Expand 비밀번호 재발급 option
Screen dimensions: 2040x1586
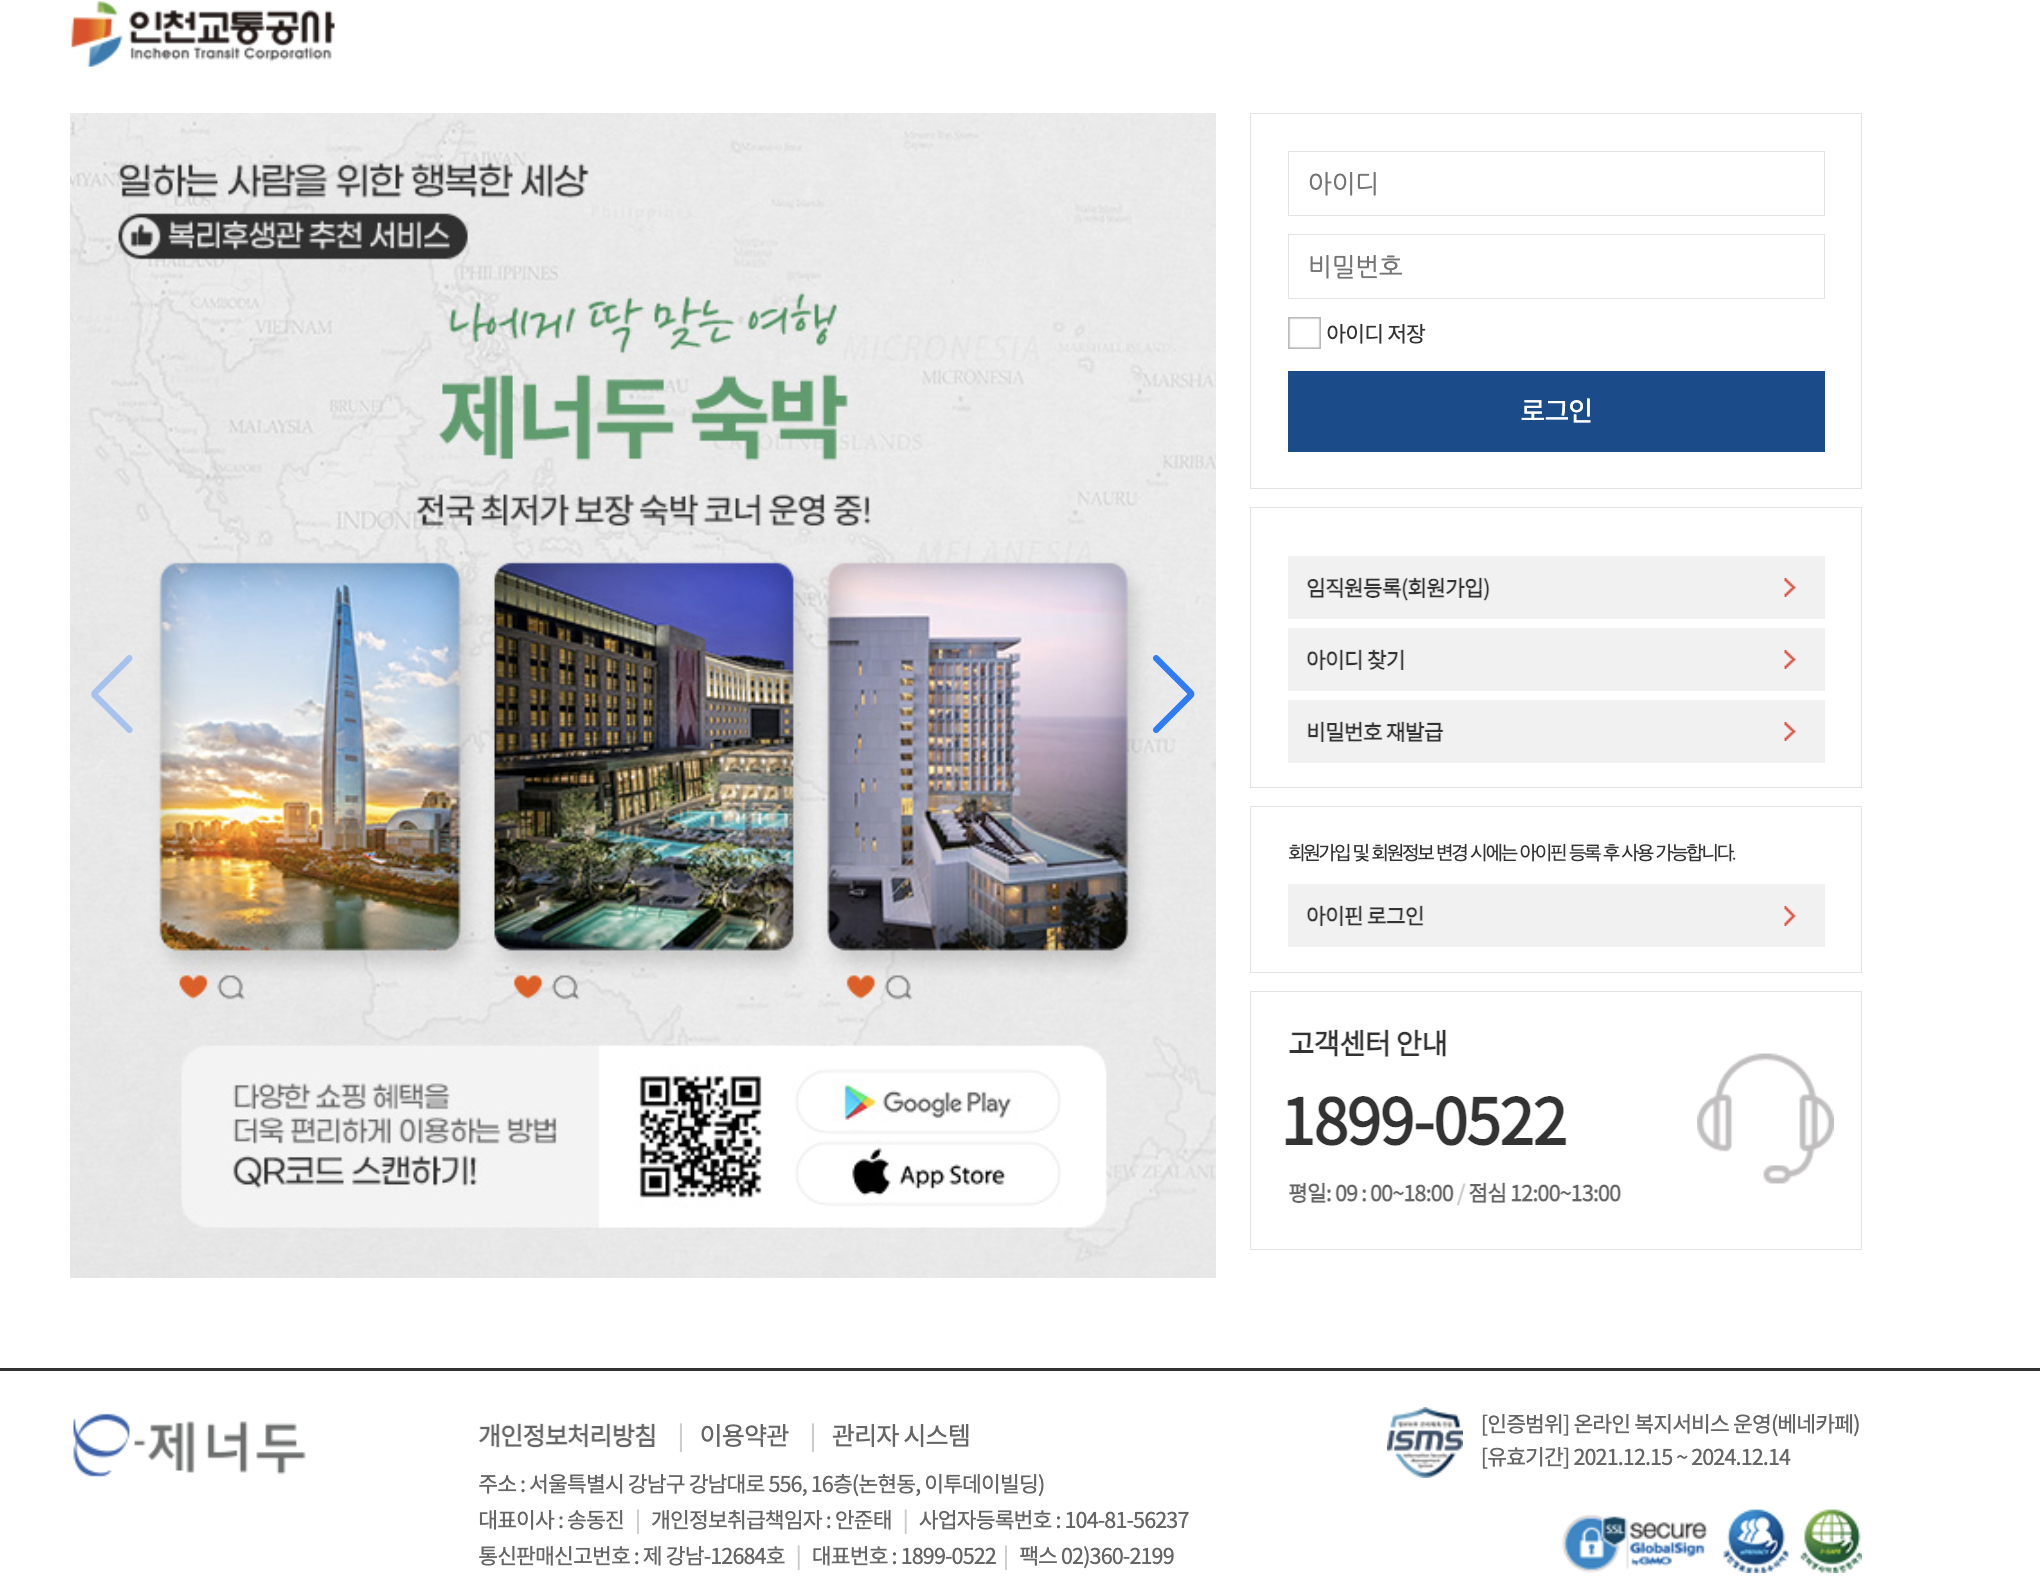point(1789,731)
